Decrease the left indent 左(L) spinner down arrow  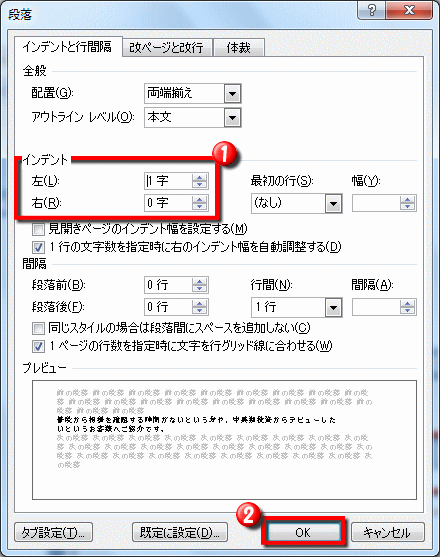tap(199, 184)
